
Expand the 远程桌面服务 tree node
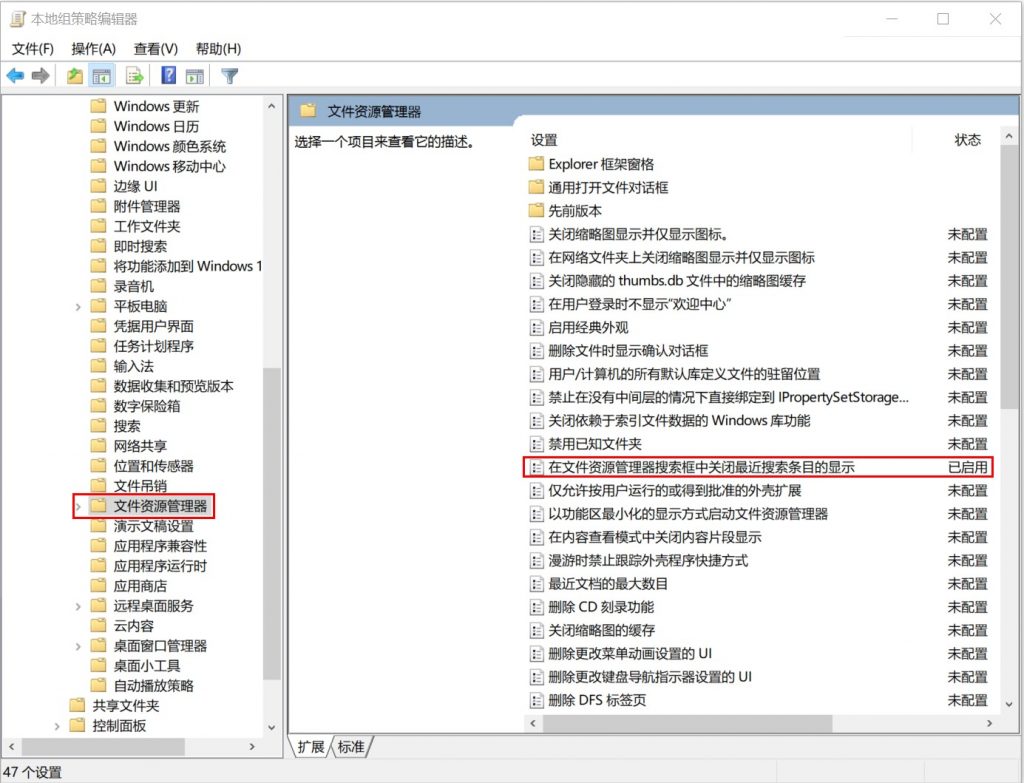coord(78,606)
